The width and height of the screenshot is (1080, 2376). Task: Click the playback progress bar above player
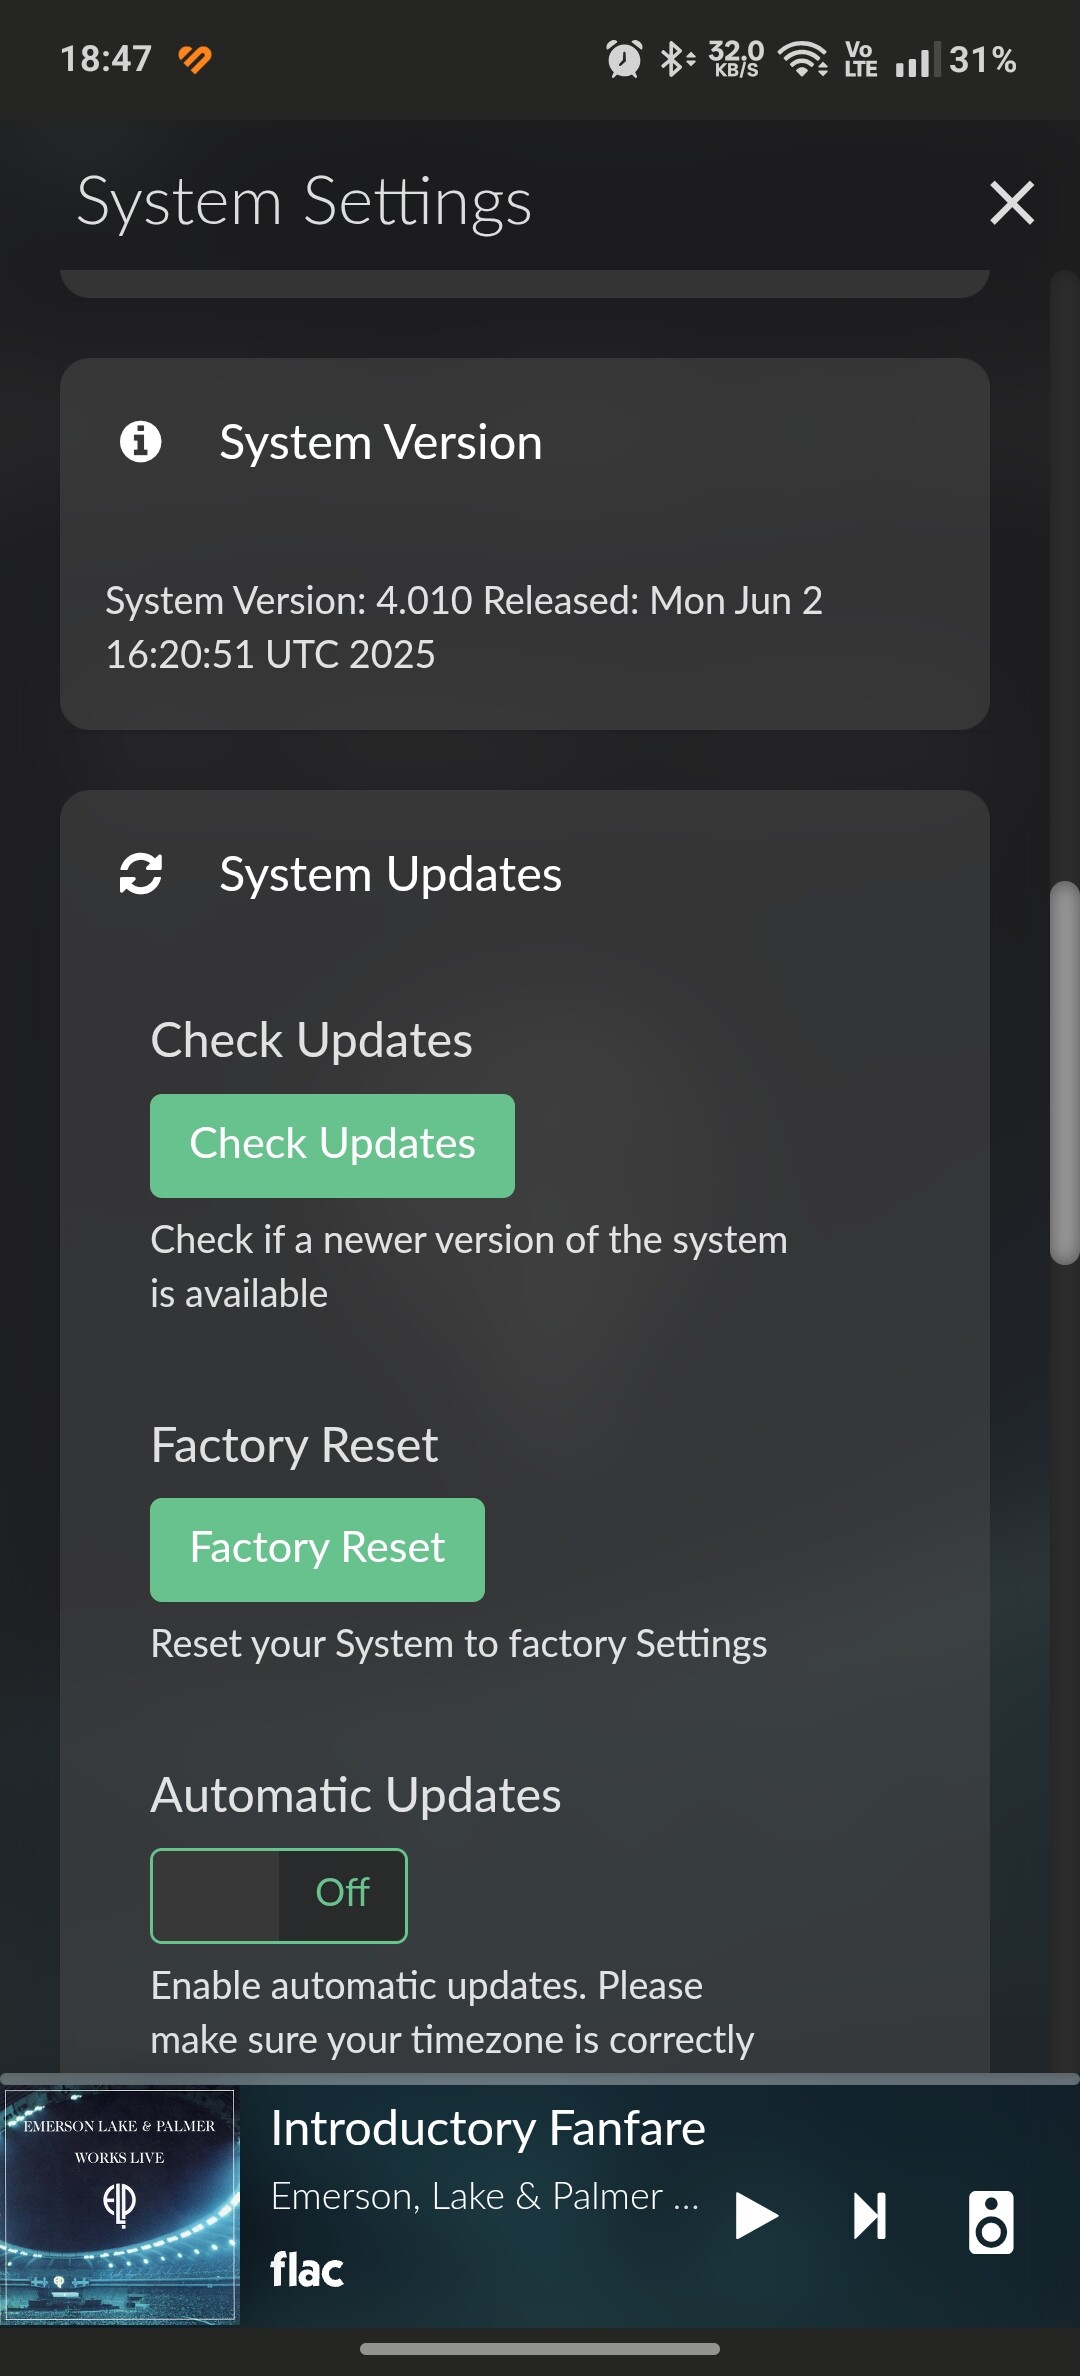point(540,2078)
